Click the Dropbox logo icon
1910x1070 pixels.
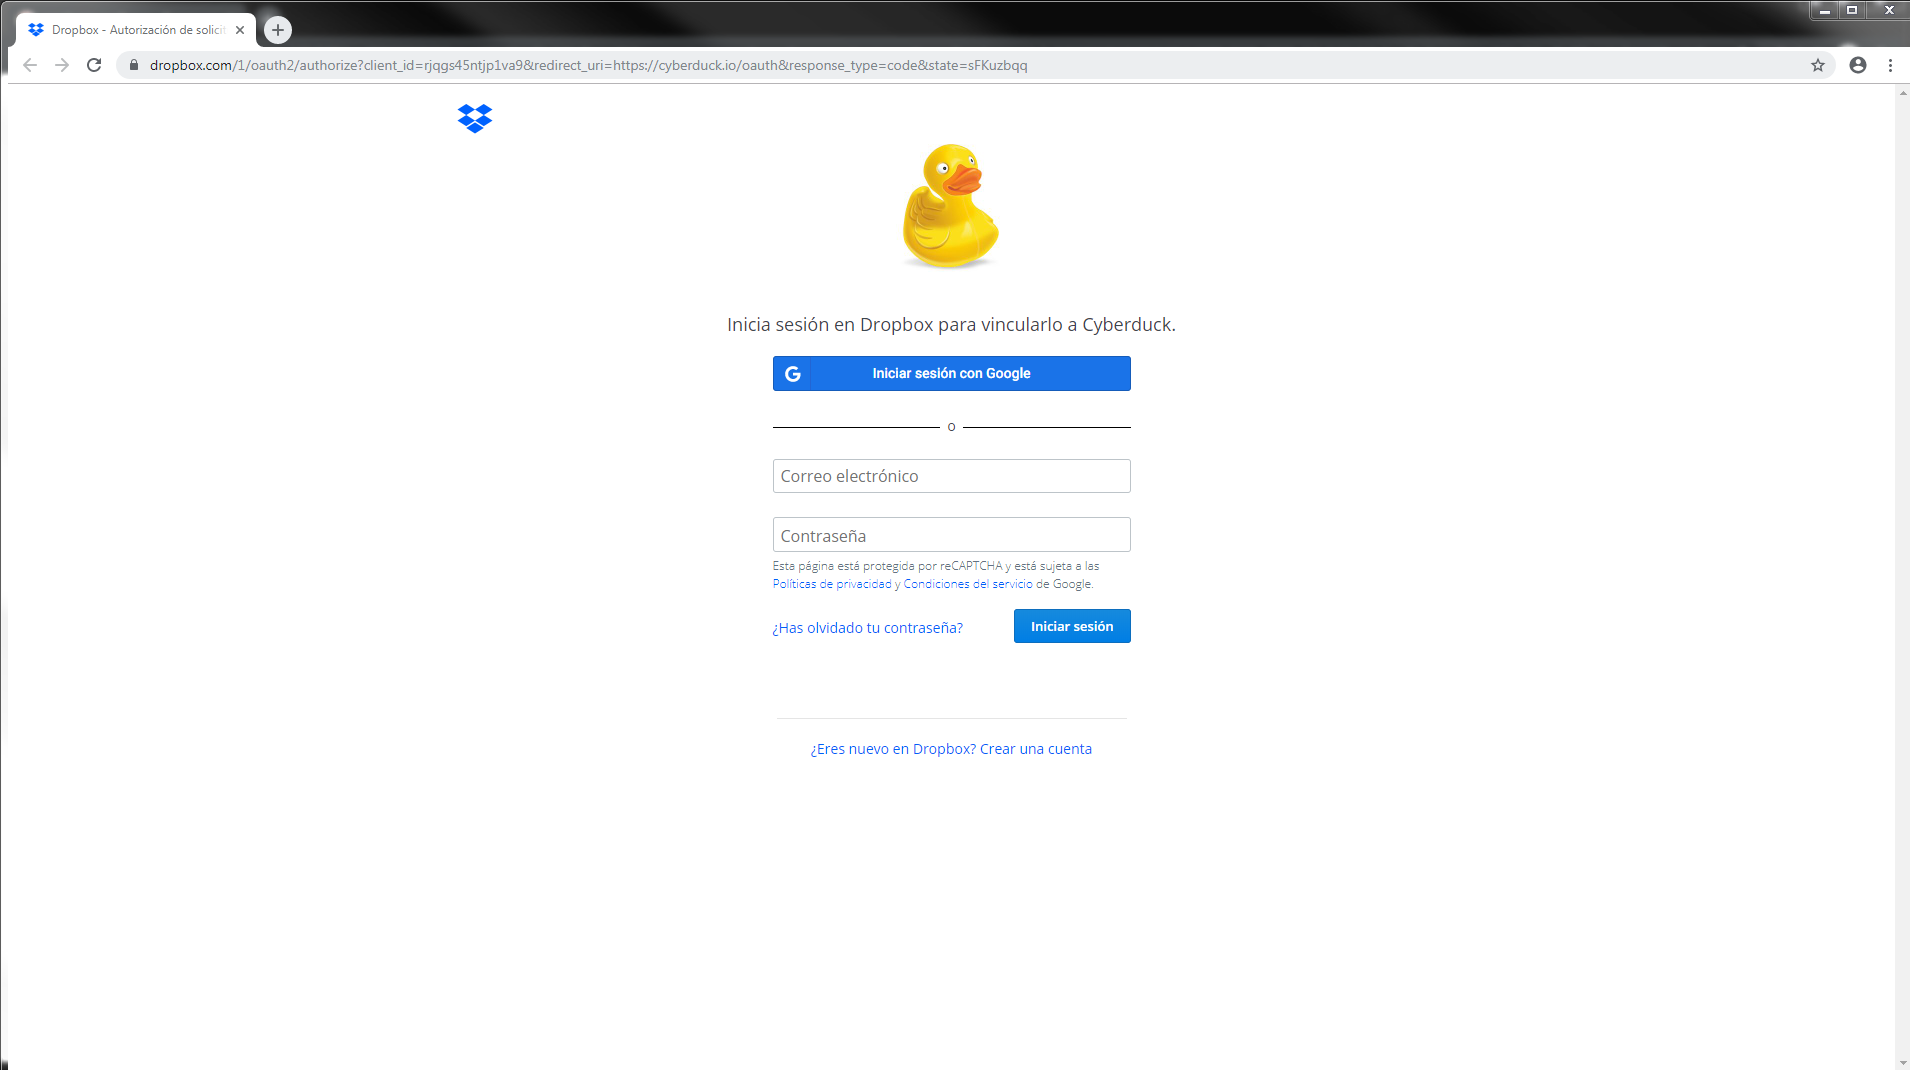pos(475,118)
